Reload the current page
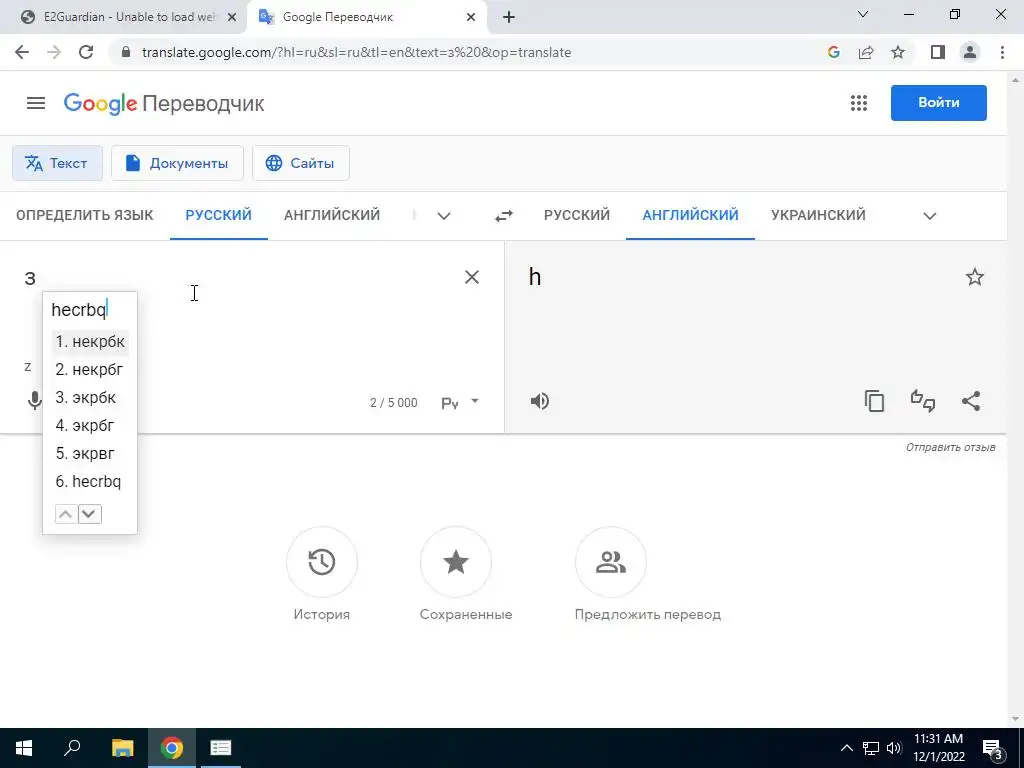This screenshot has height=768, width=1024. pos(86,52)
